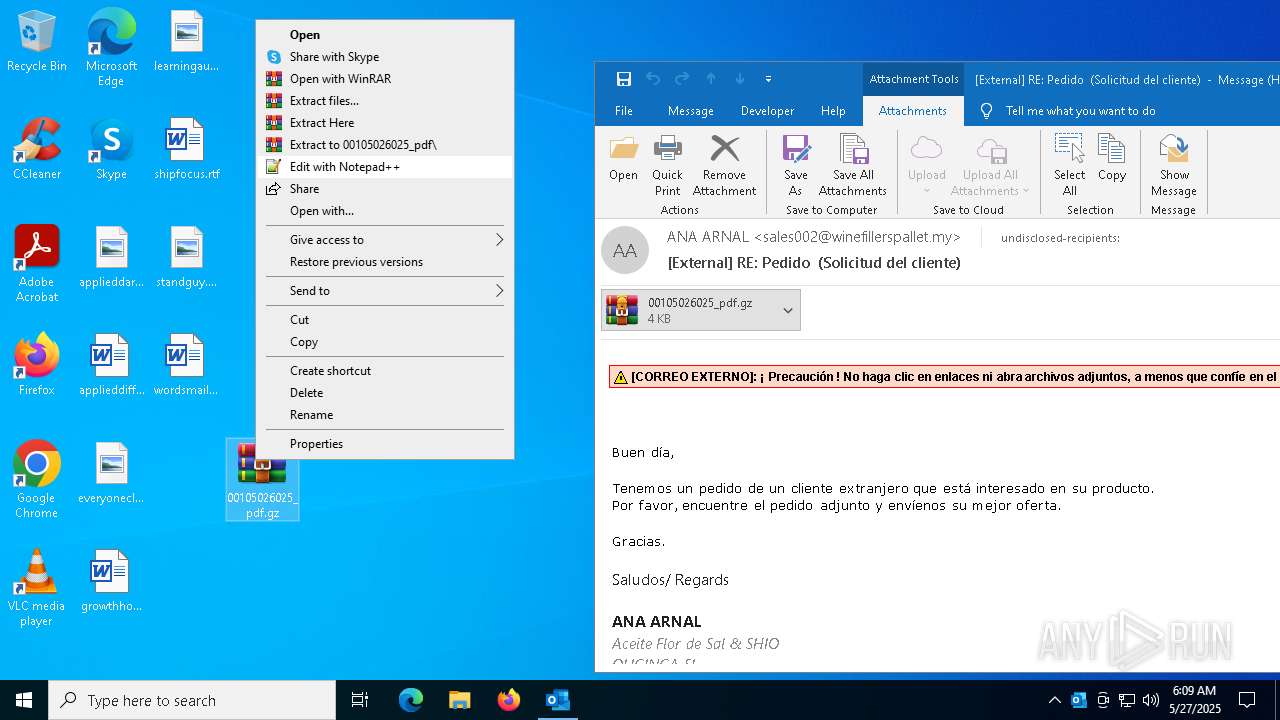Select Extract to 00105026025_pdf\ option
Viewport: 1280px width, 720px height.
click(385, 145)
